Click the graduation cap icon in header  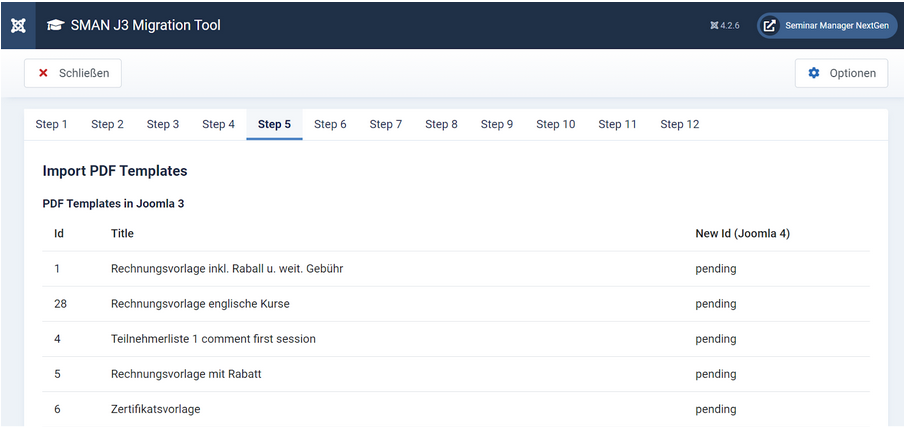click(55, 25)
